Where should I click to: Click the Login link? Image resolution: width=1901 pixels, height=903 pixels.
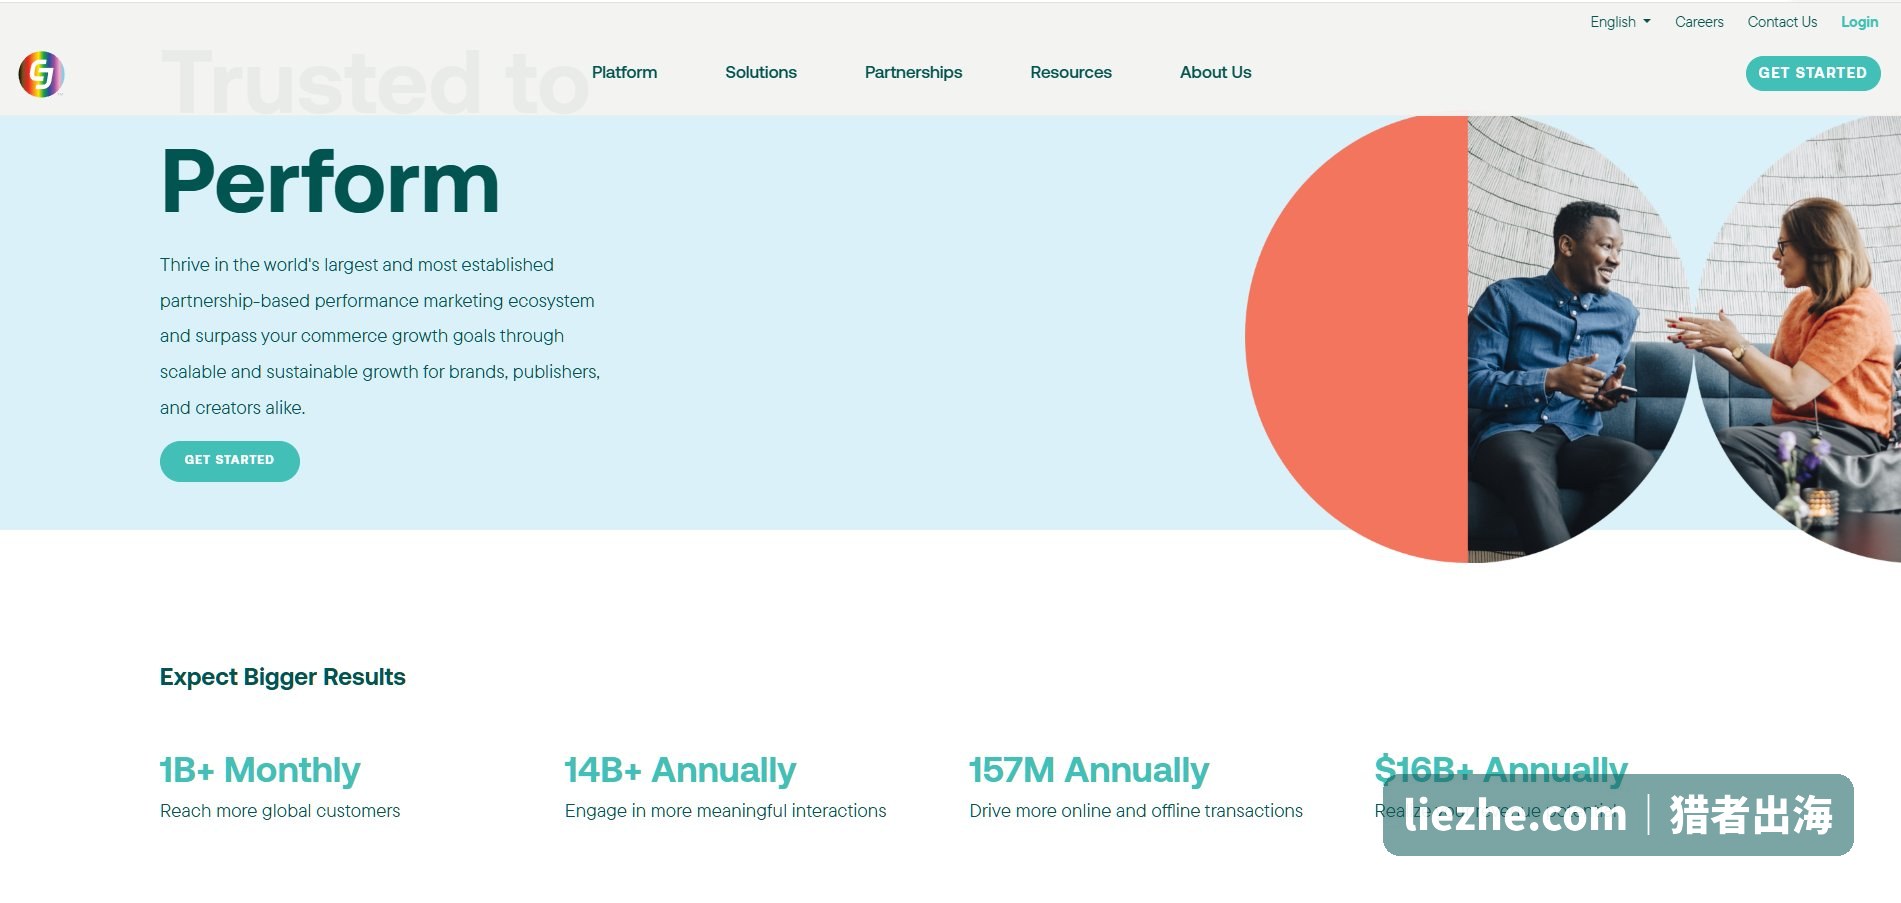tap(1859, 22)
